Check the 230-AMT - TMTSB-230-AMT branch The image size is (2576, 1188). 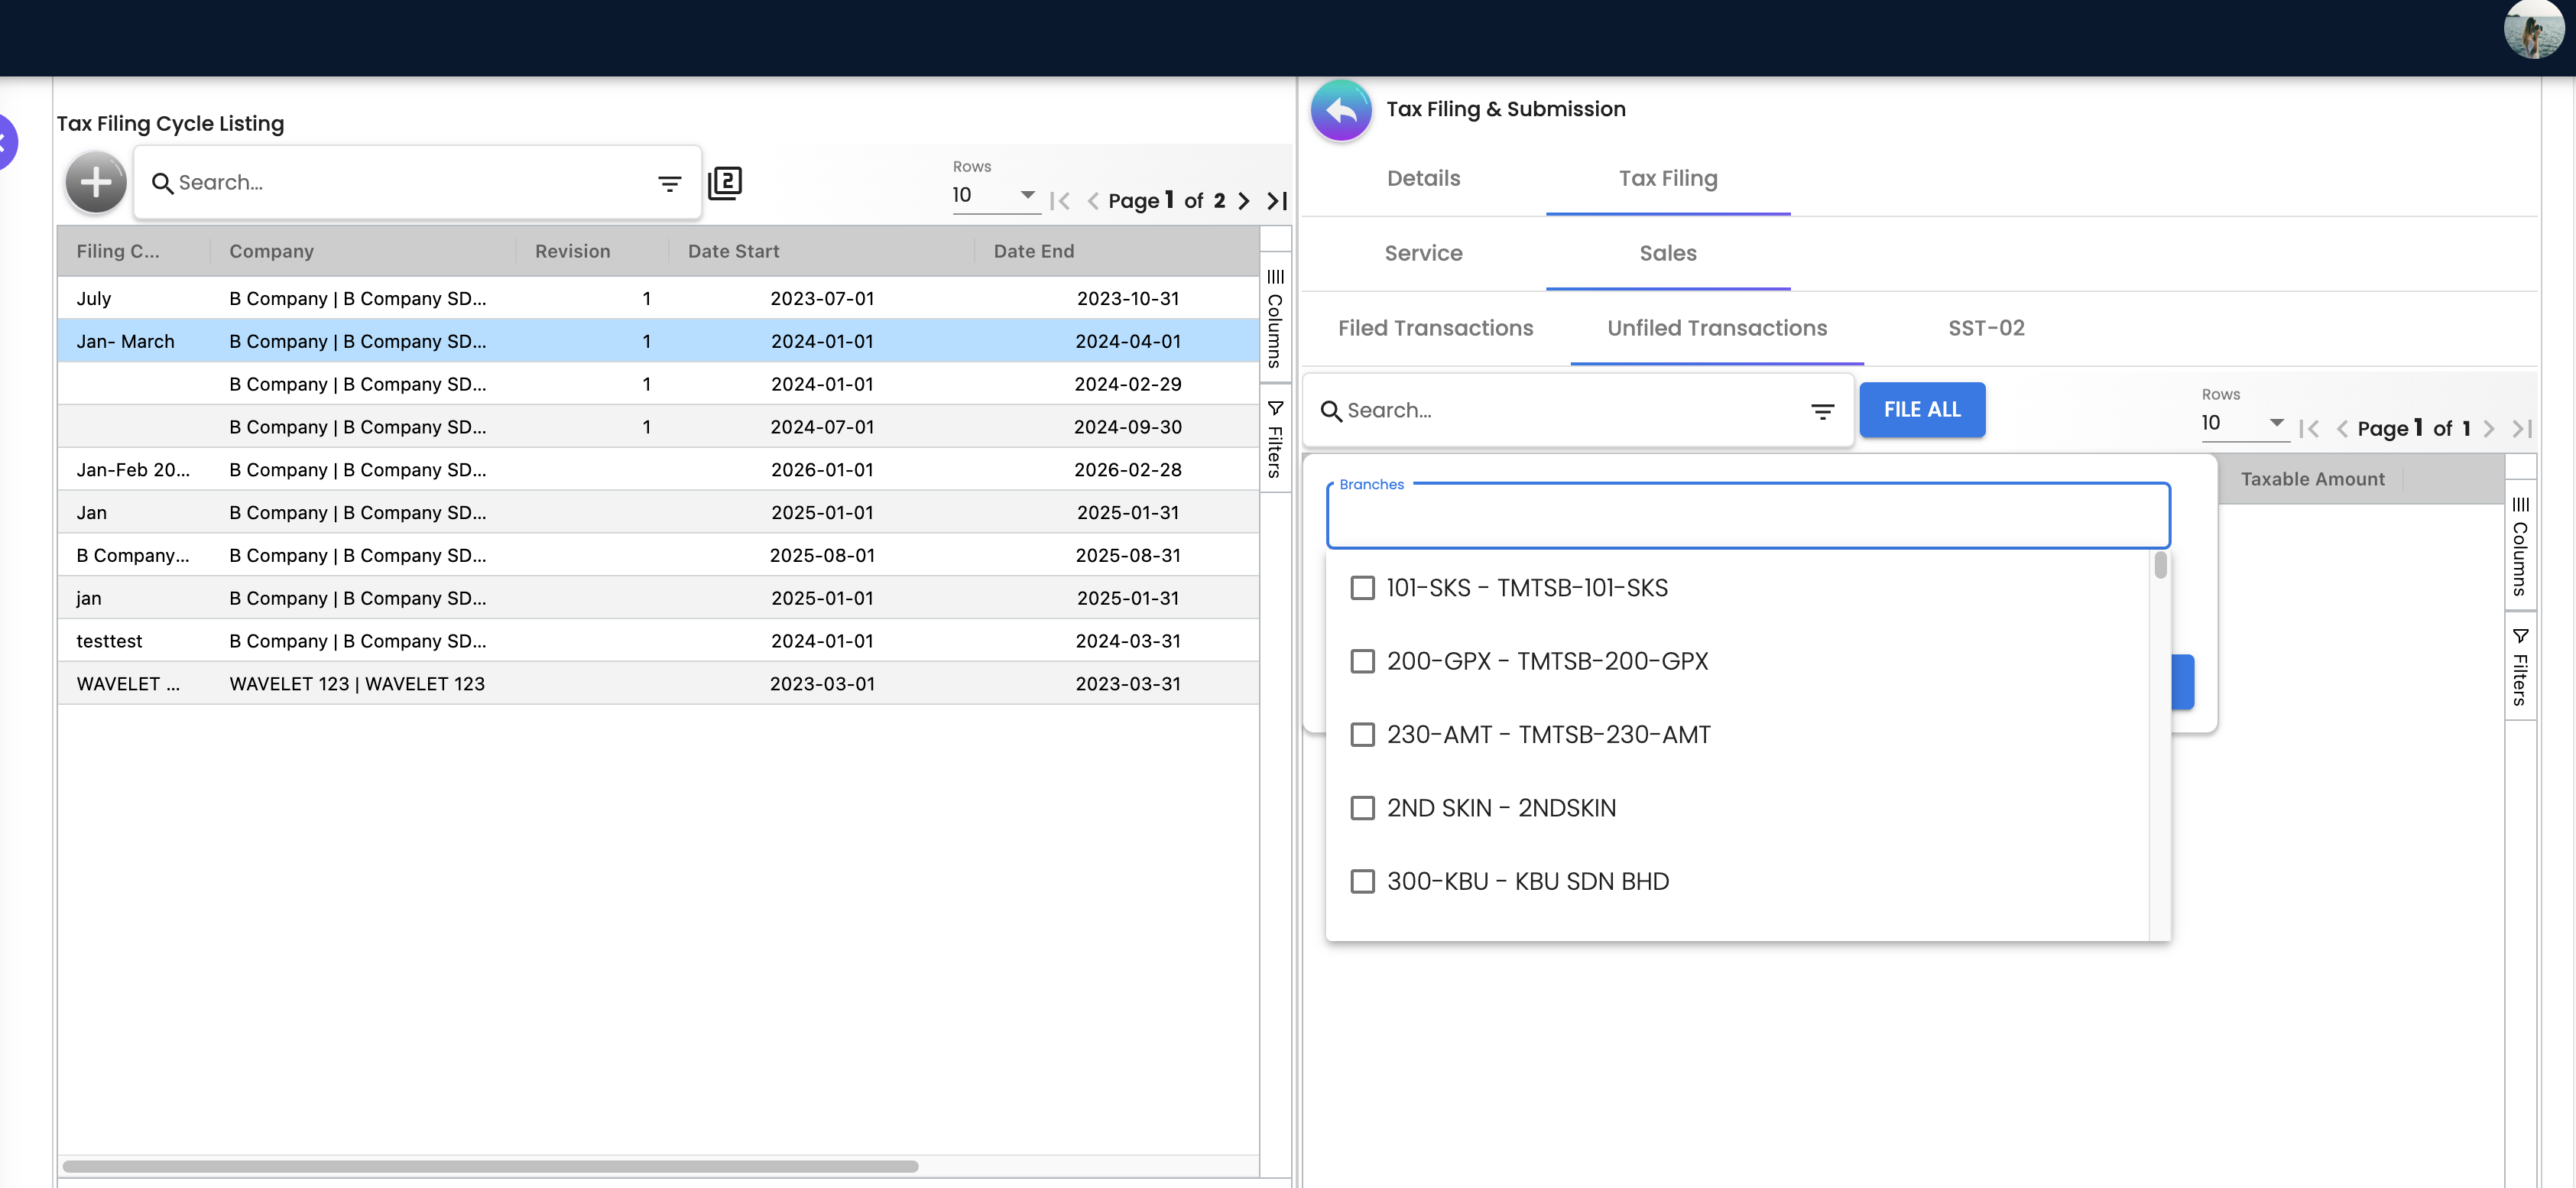coord(1362,735)
